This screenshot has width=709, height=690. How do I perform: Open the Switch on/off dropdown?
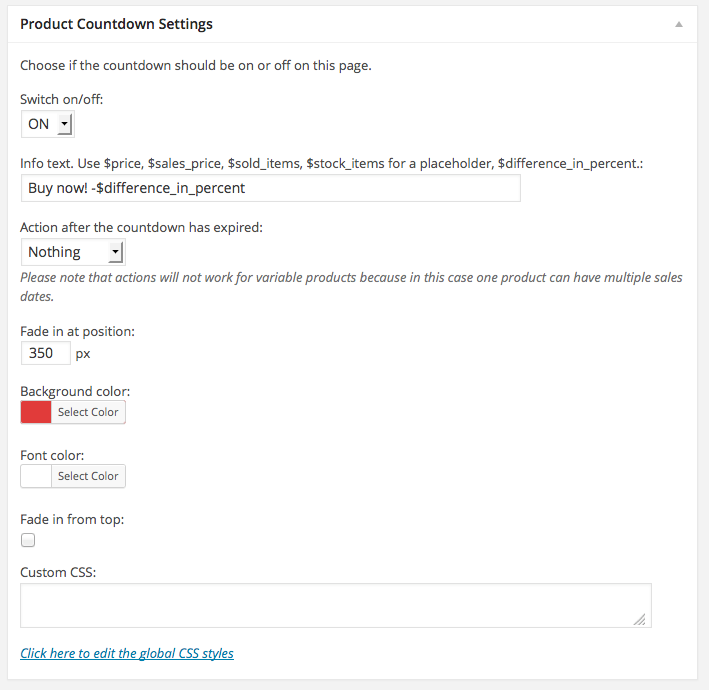(48, 124)
